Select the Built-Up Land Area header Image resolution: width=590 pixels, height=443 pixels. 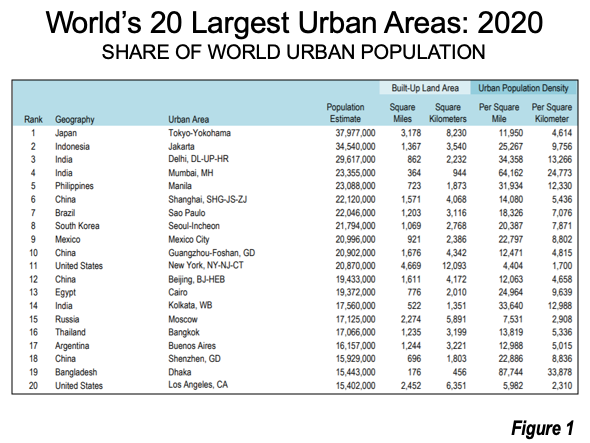[425, 88]
